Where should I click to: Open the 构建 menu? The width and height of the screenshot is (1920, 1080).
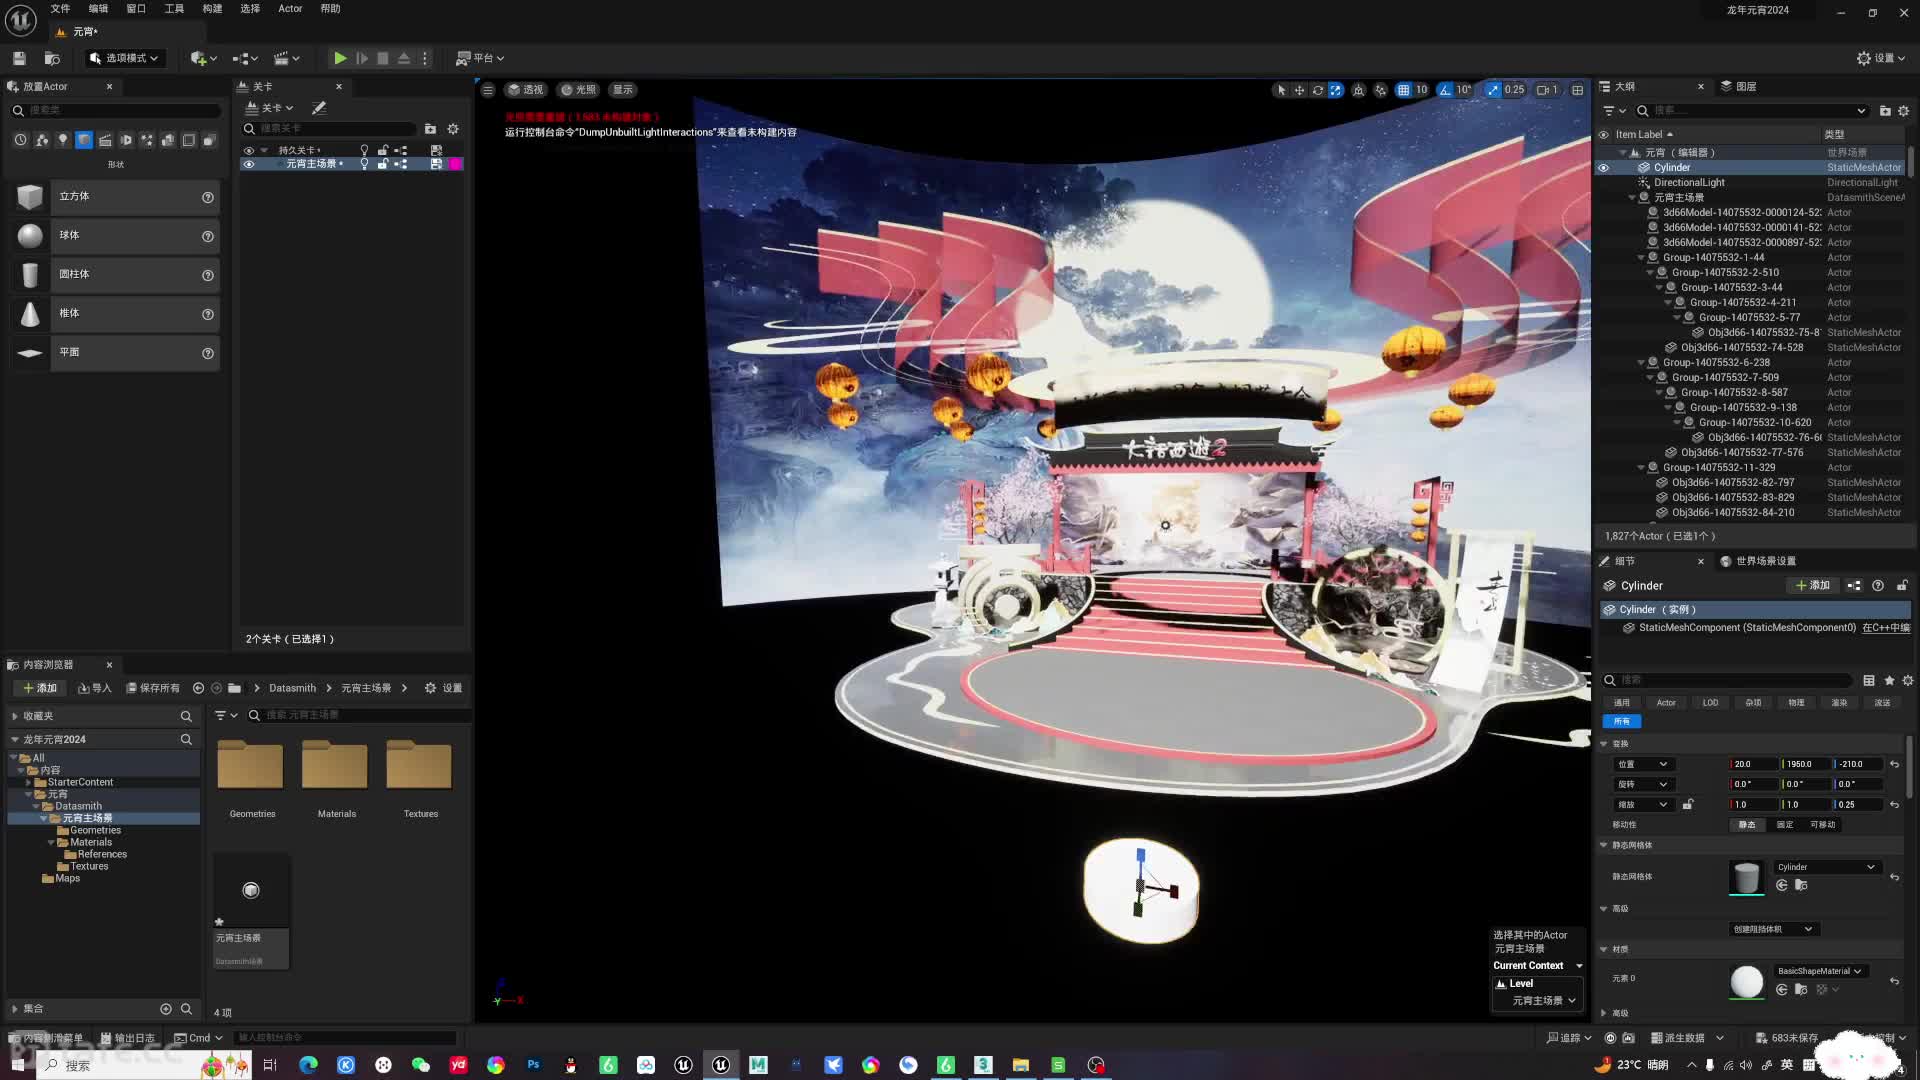click(x=212, y=9)
